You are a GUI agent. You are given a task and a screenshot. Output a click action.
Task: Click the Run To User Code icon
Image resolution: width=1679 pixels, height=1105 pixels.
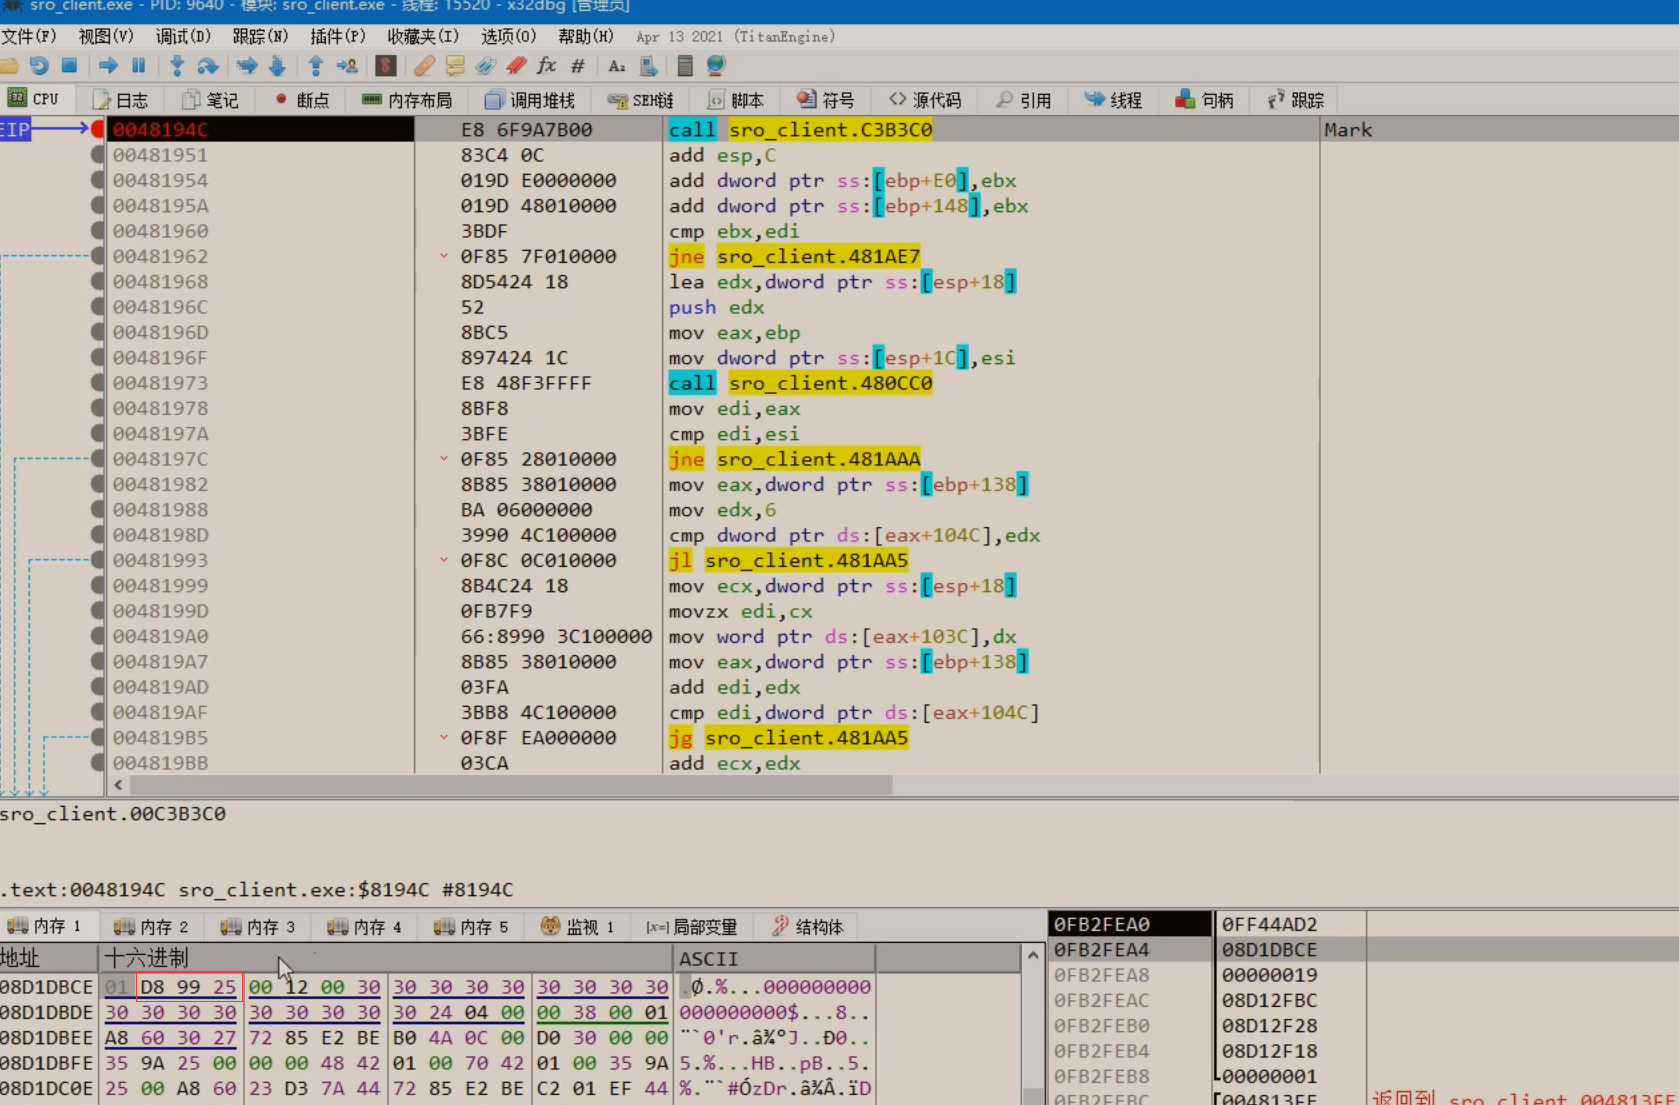[347, 66]
